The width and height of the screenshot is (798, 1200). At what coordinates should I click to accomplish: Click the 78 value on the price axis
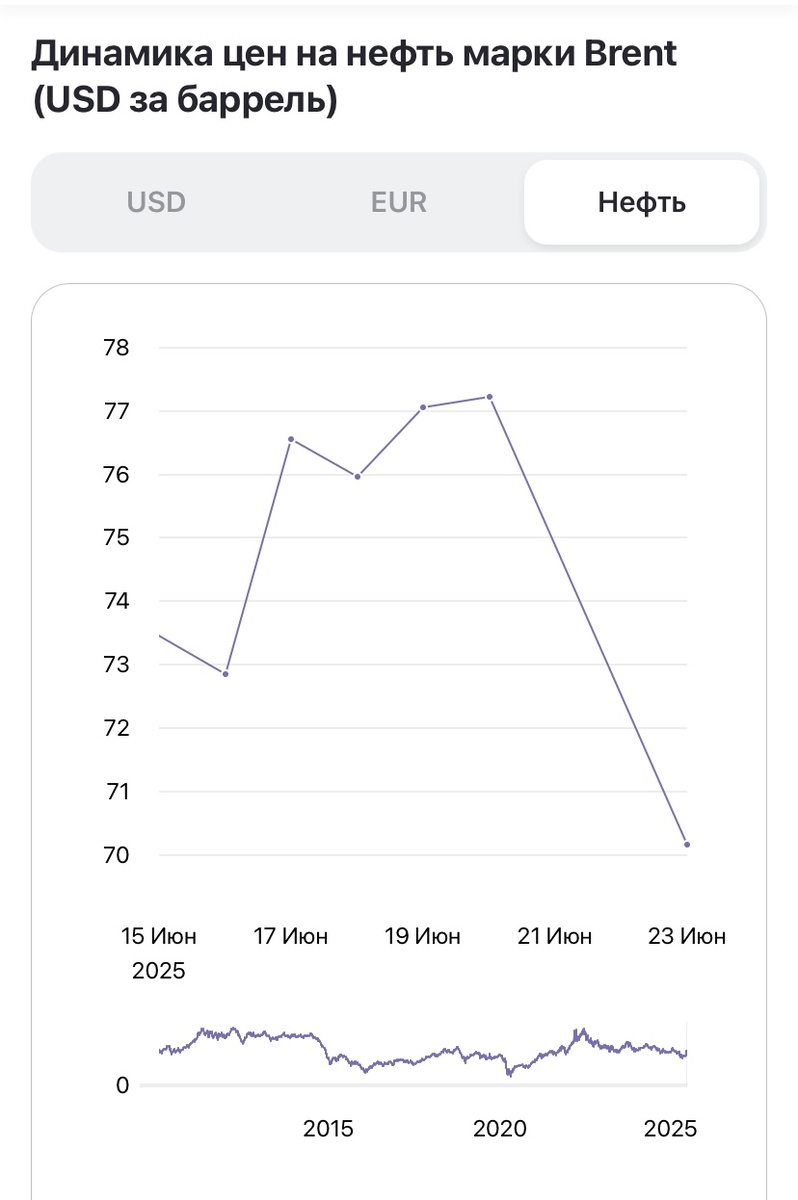[117, 348]
